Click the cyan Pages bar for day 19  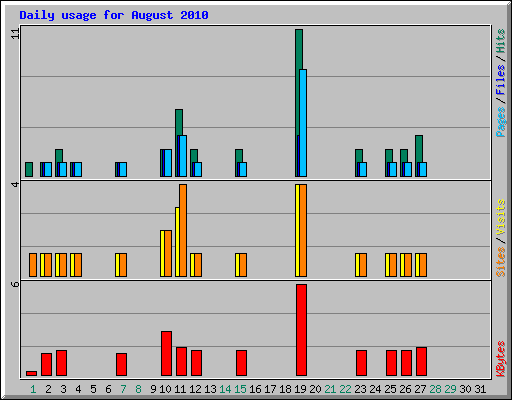click(303, 123)
